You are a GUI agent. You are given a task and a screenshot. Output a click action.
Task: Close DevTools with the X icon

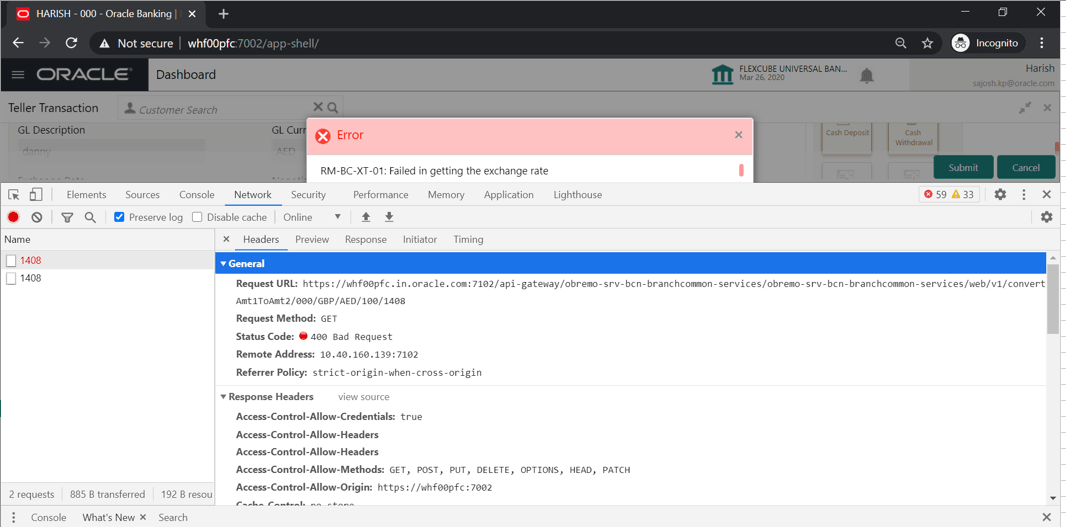click(1047, 194)
